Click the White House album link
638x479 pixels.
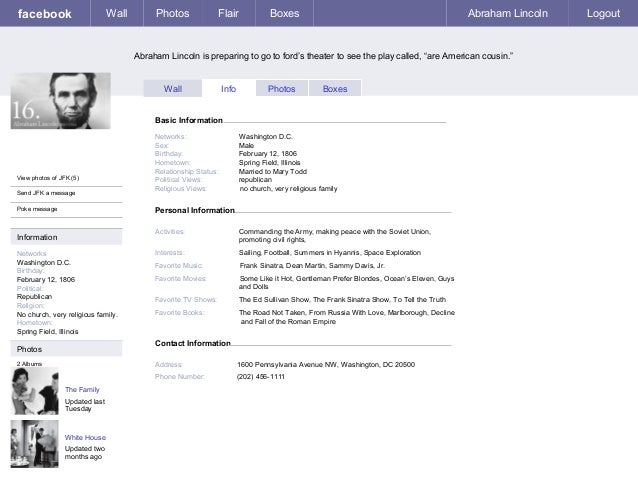85,437
